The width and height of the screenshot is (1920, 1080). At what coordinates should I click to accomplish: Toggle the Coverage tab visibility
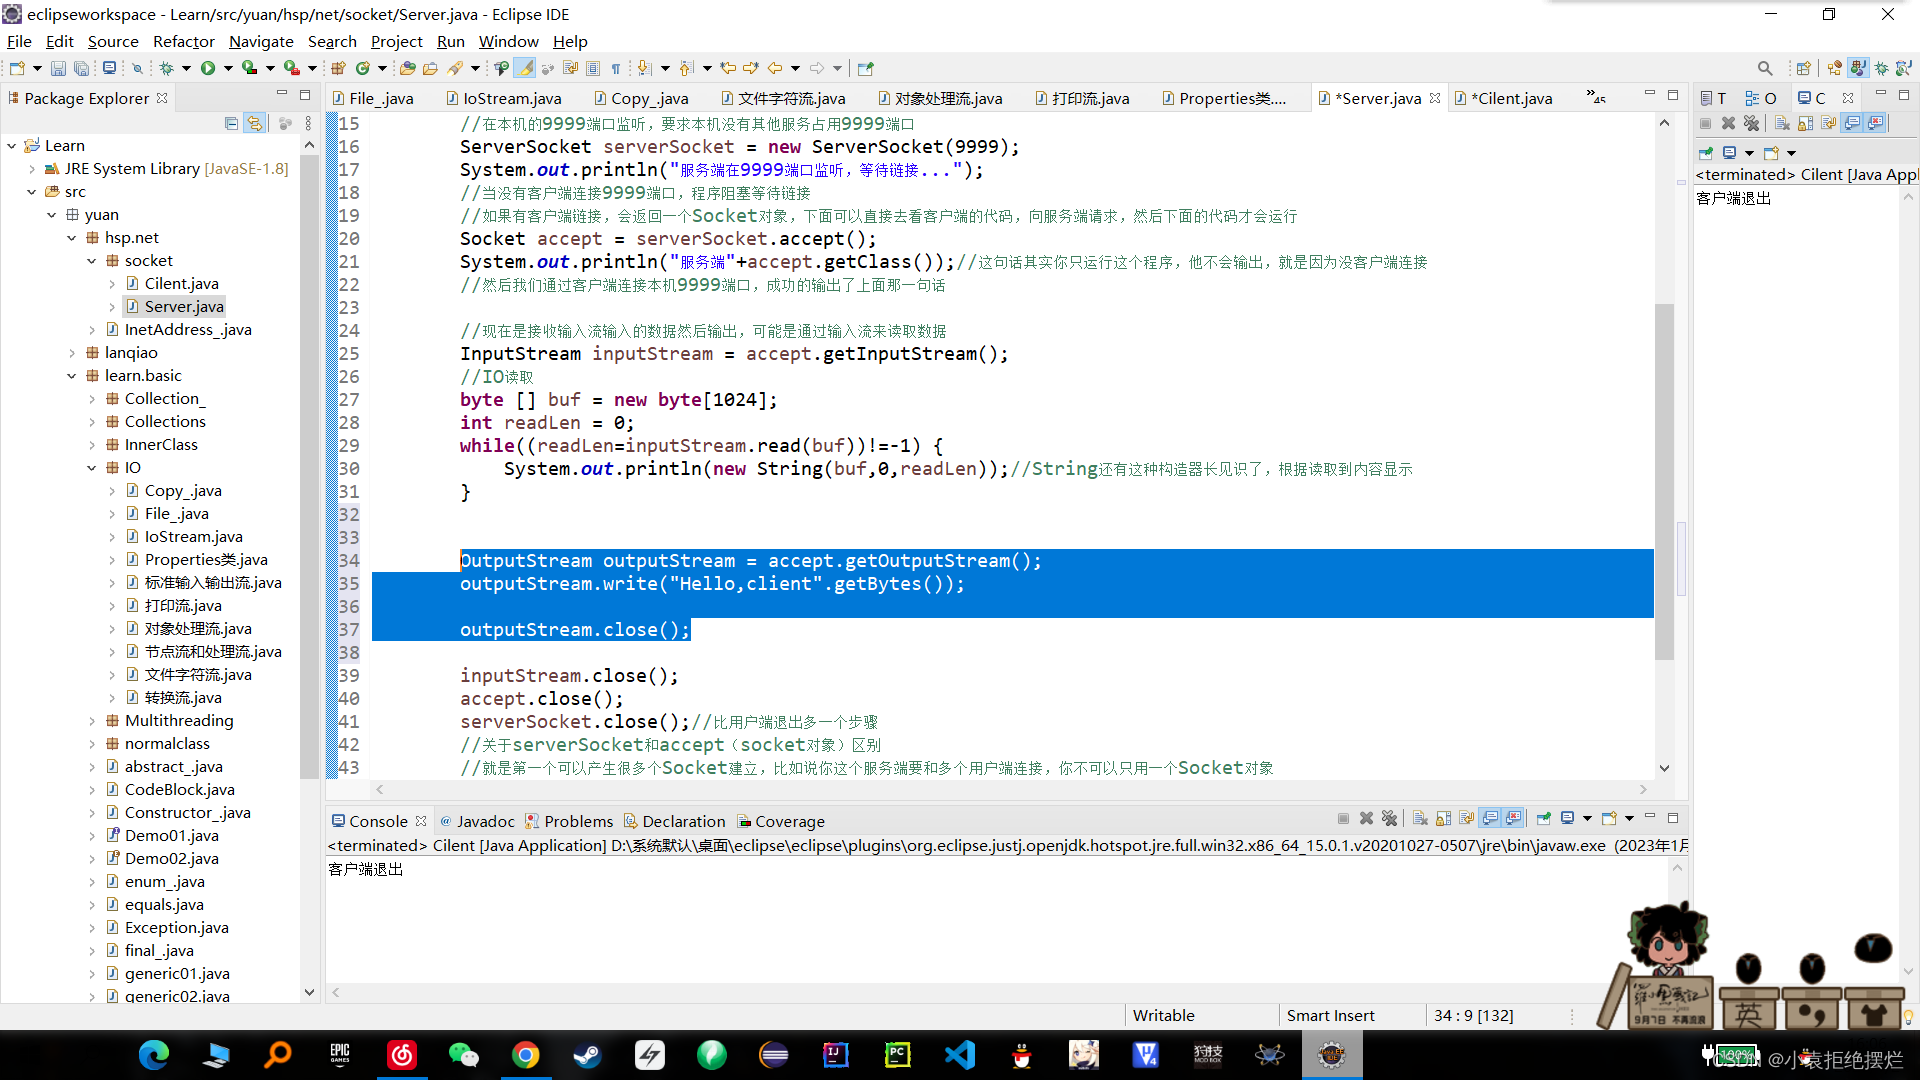[790, 820]
